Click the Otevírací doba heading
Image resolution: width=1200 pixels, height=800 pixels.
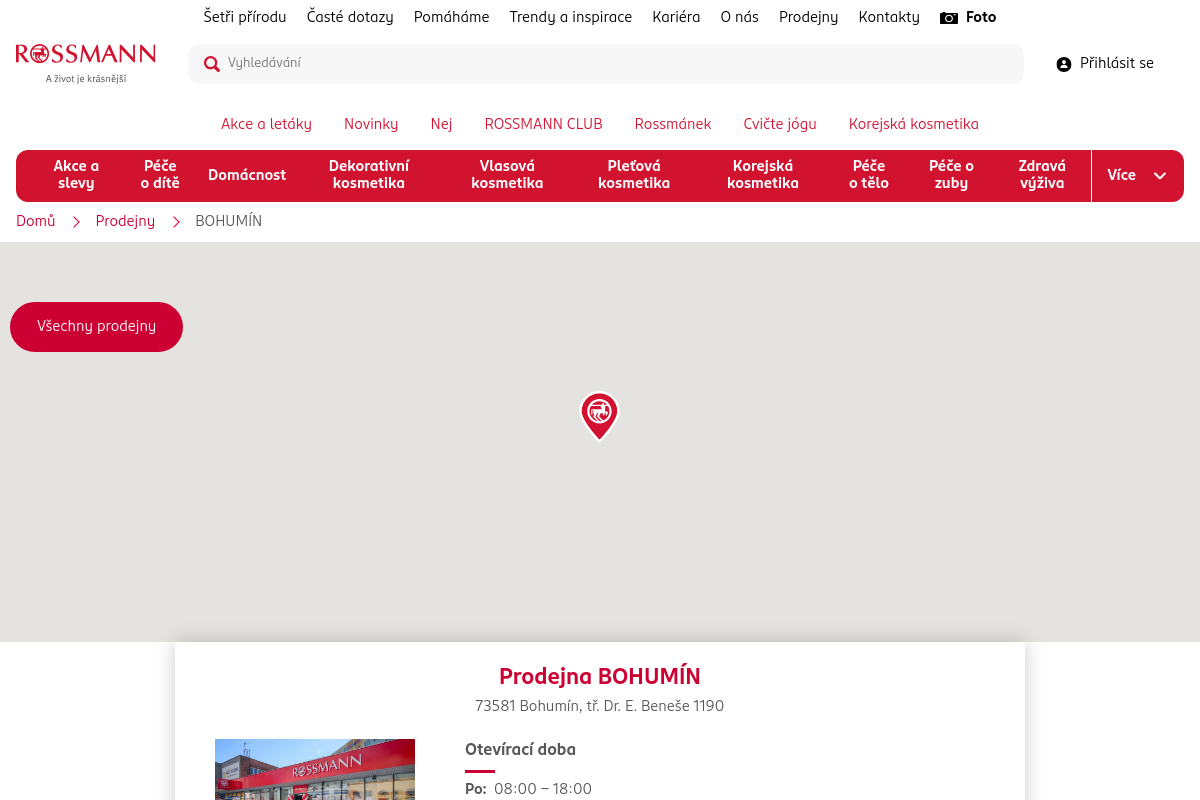520,750
